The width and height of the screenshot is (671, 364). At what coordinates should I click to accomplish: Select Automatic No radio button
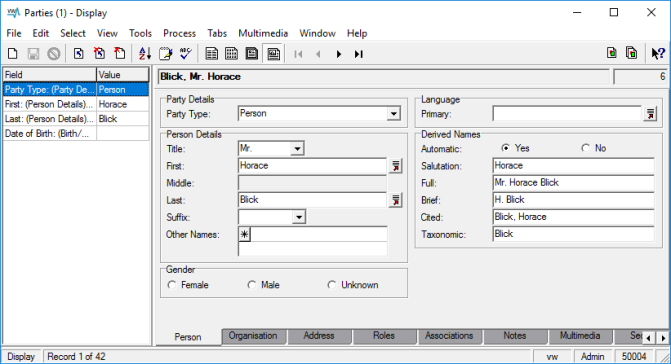[x=585, y=148]
